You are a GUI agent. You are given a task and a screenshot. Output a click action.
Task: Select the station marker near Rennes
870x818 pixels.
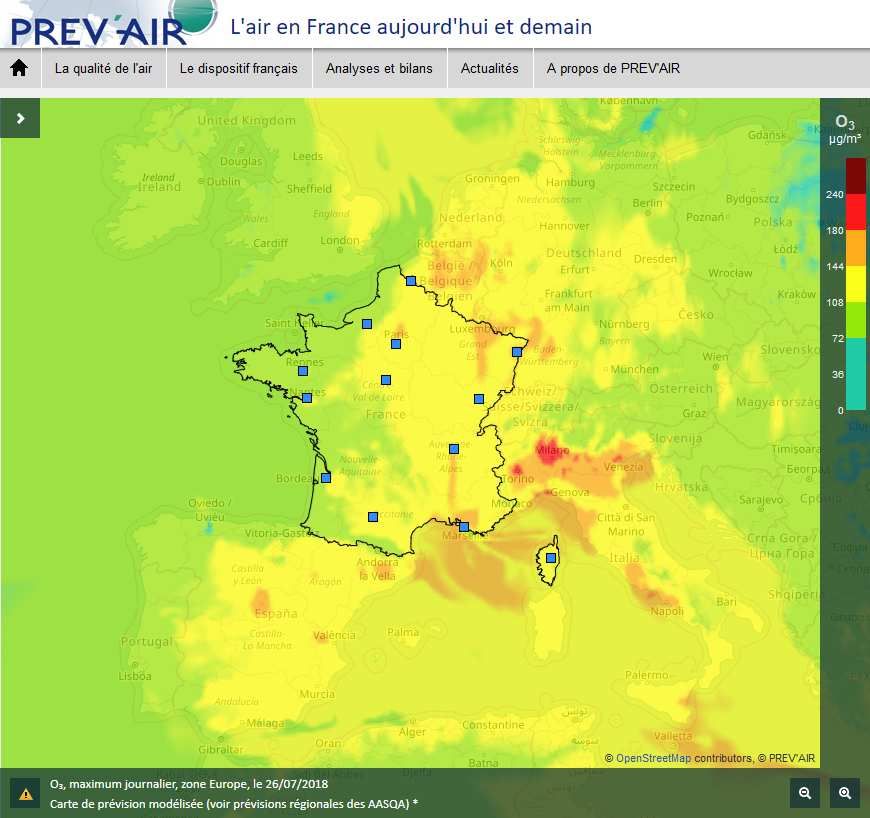303,371
